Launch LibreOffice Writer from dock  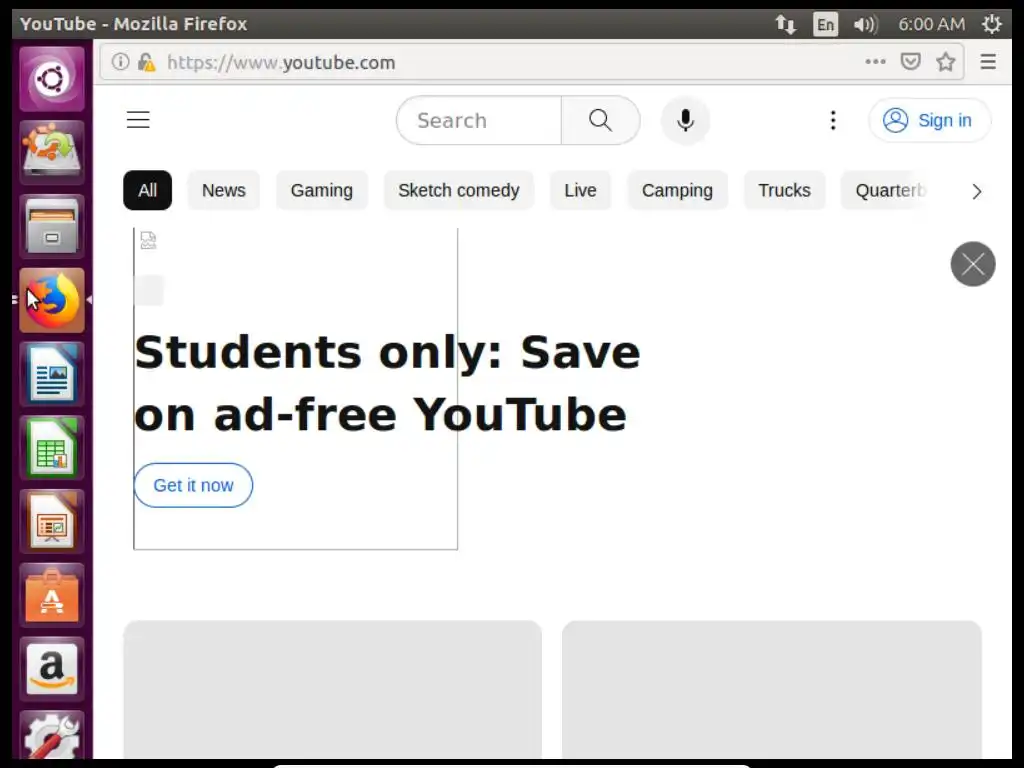coord(52,374)
